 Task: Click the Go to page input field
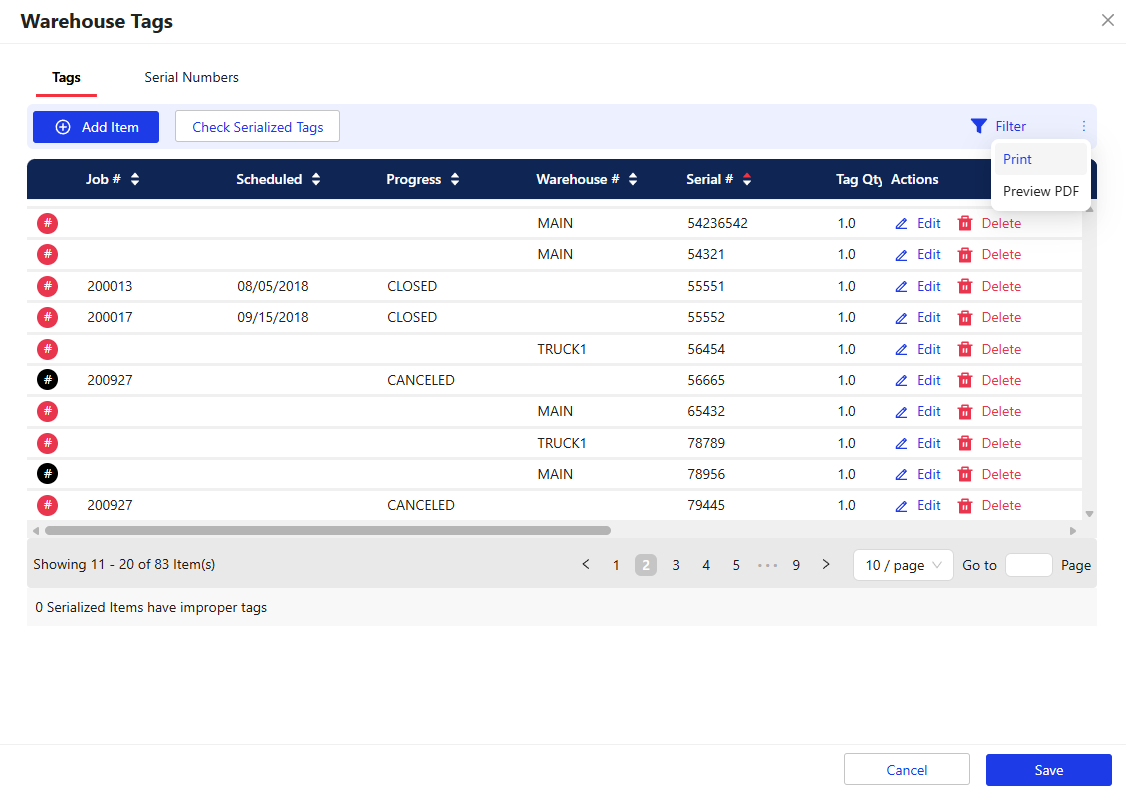pyautogui.click(x=1028, y=565)
